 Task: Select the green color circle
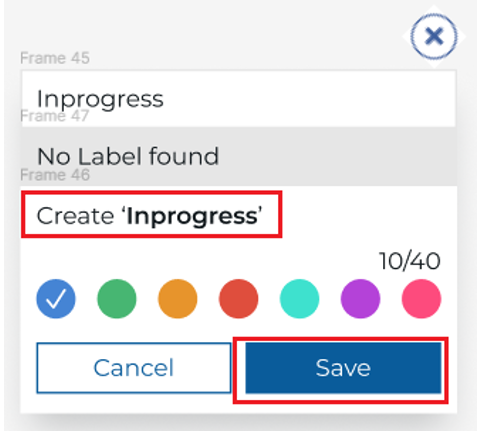click(x=117, y=298)
